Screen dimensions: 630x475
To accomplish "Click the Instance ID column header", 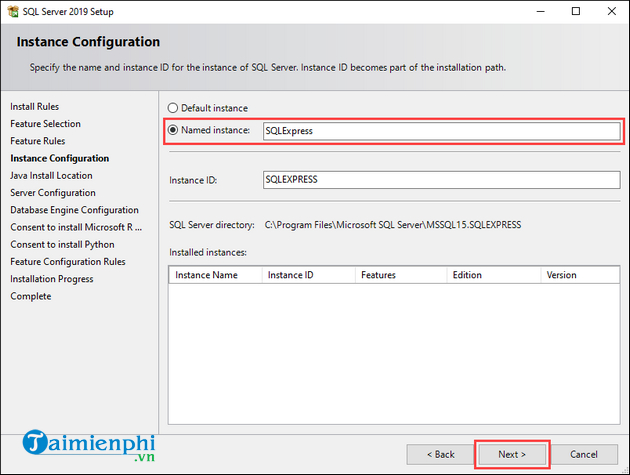I will (309, 275).
